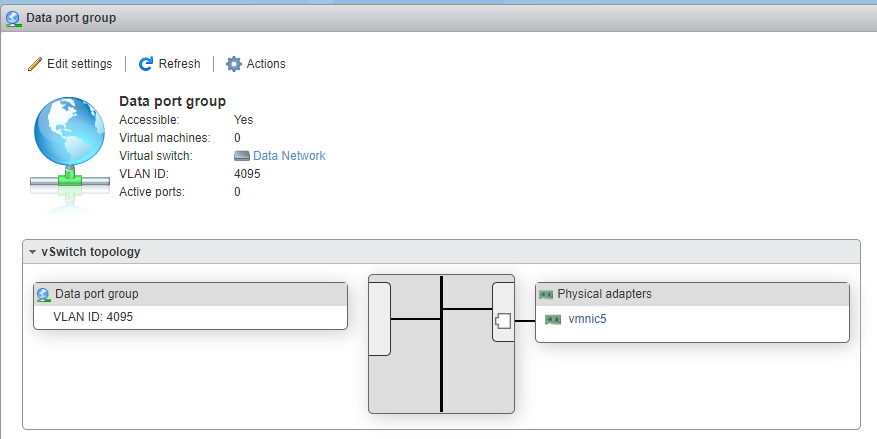This screenshot has height=439, width=877.
Task: Click the port group icon in title bar
Action: click(13, 17)
